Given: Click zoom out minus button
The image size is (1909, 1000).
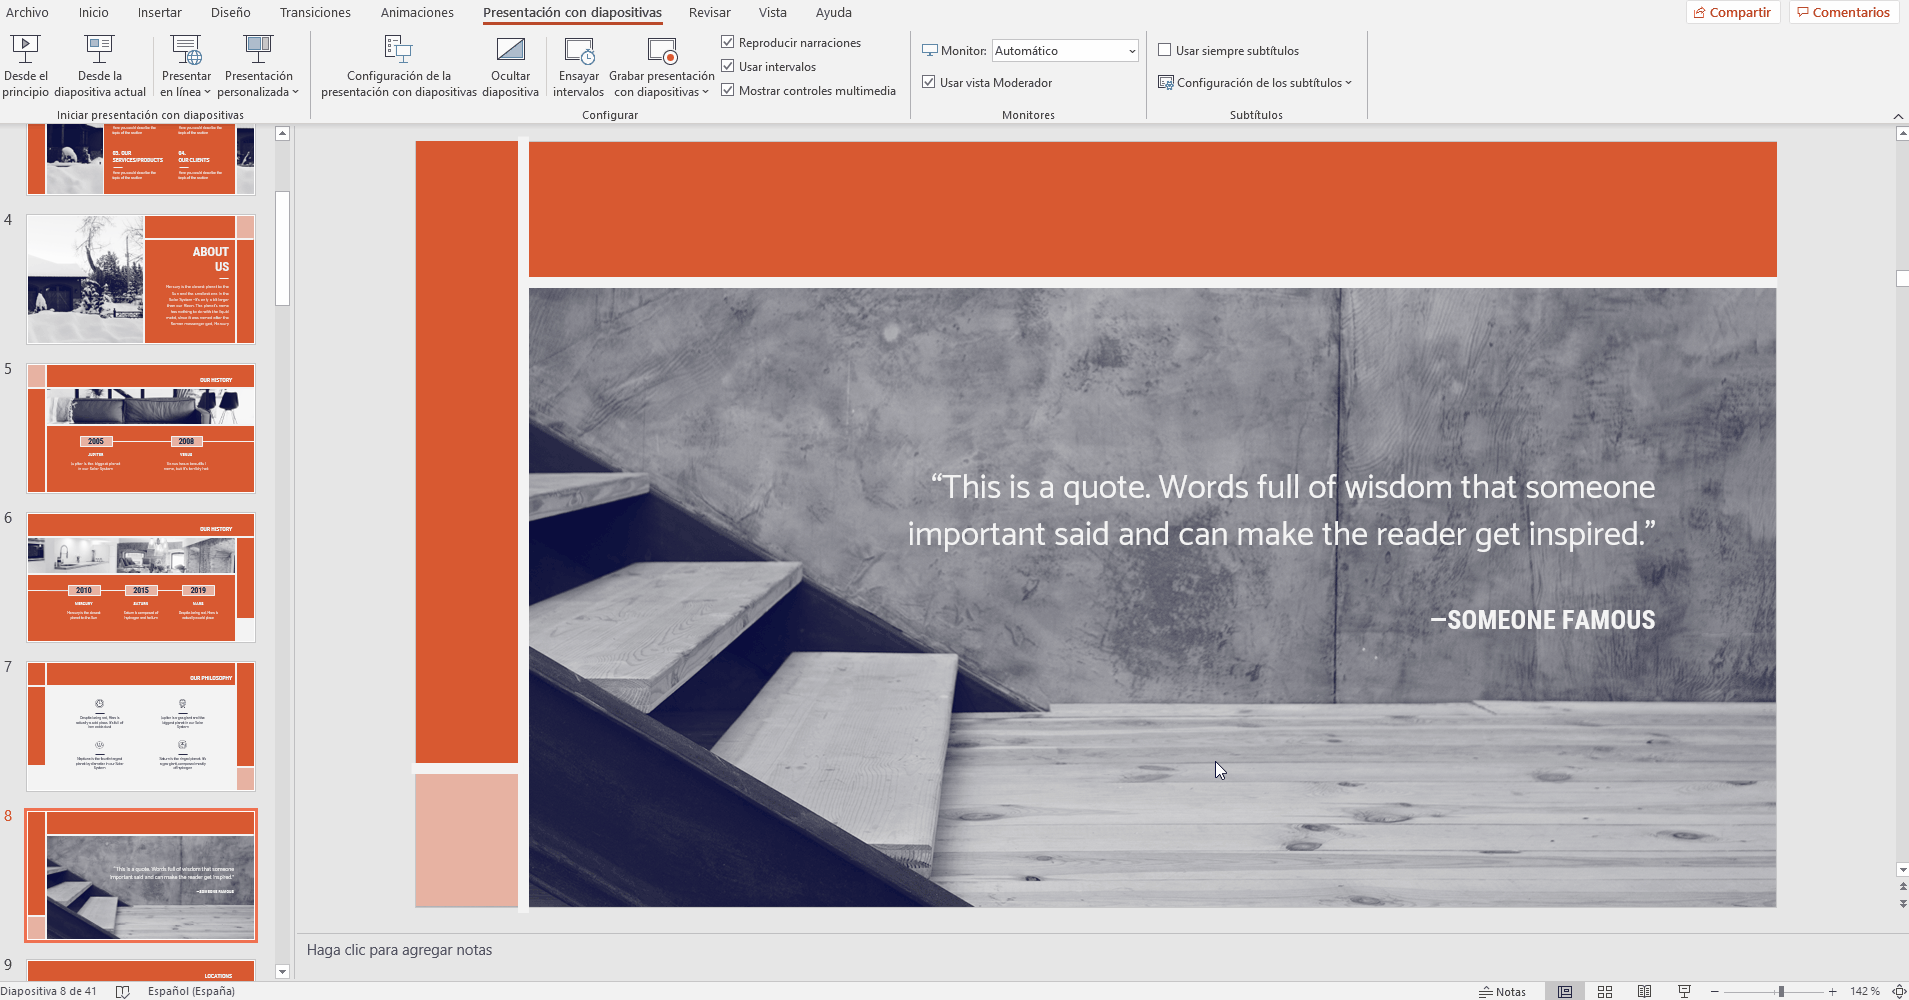Looking at the screenshot, I should [x=1715, y=991].
